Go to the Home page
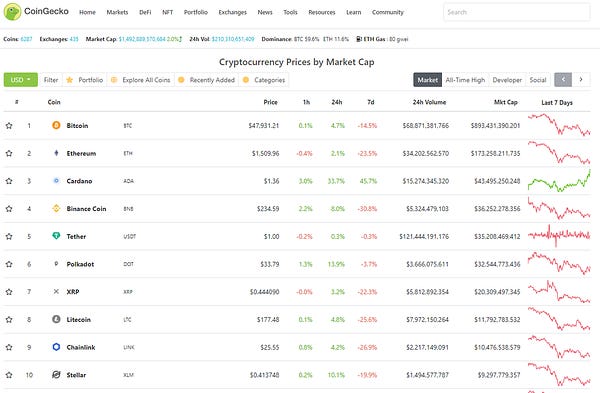The width and height of the screenshot is (600, 393). 87,12
